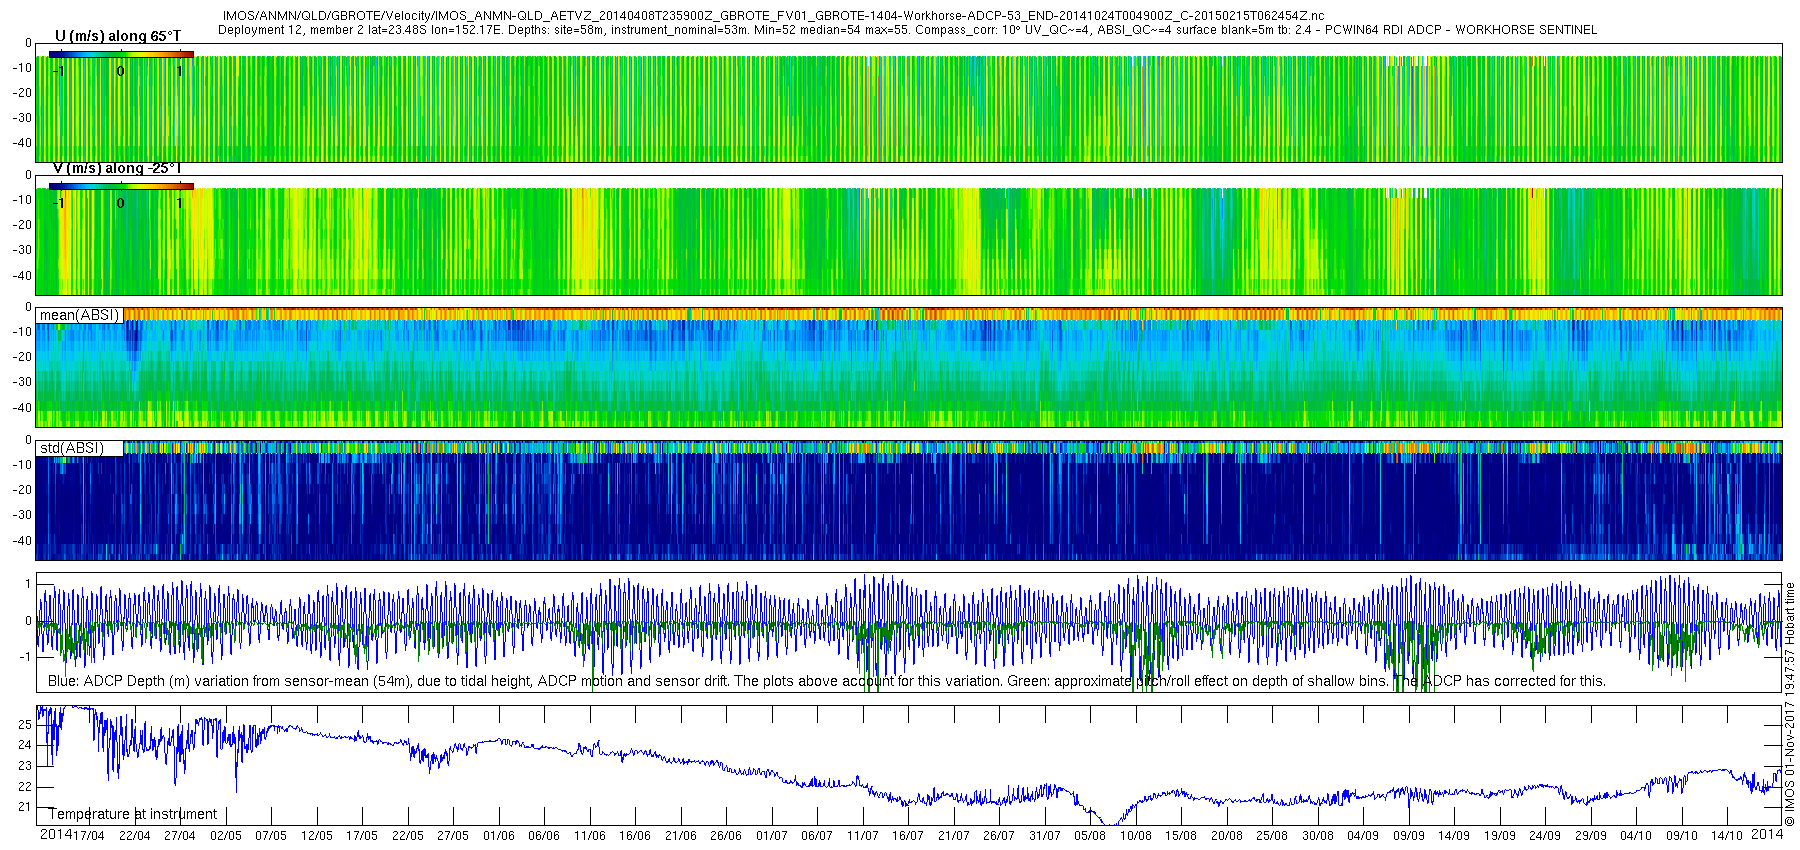Screen dimensions: 1800x850
Task: Click the 09/09 date on time axis
Action: click(1408, 836)
